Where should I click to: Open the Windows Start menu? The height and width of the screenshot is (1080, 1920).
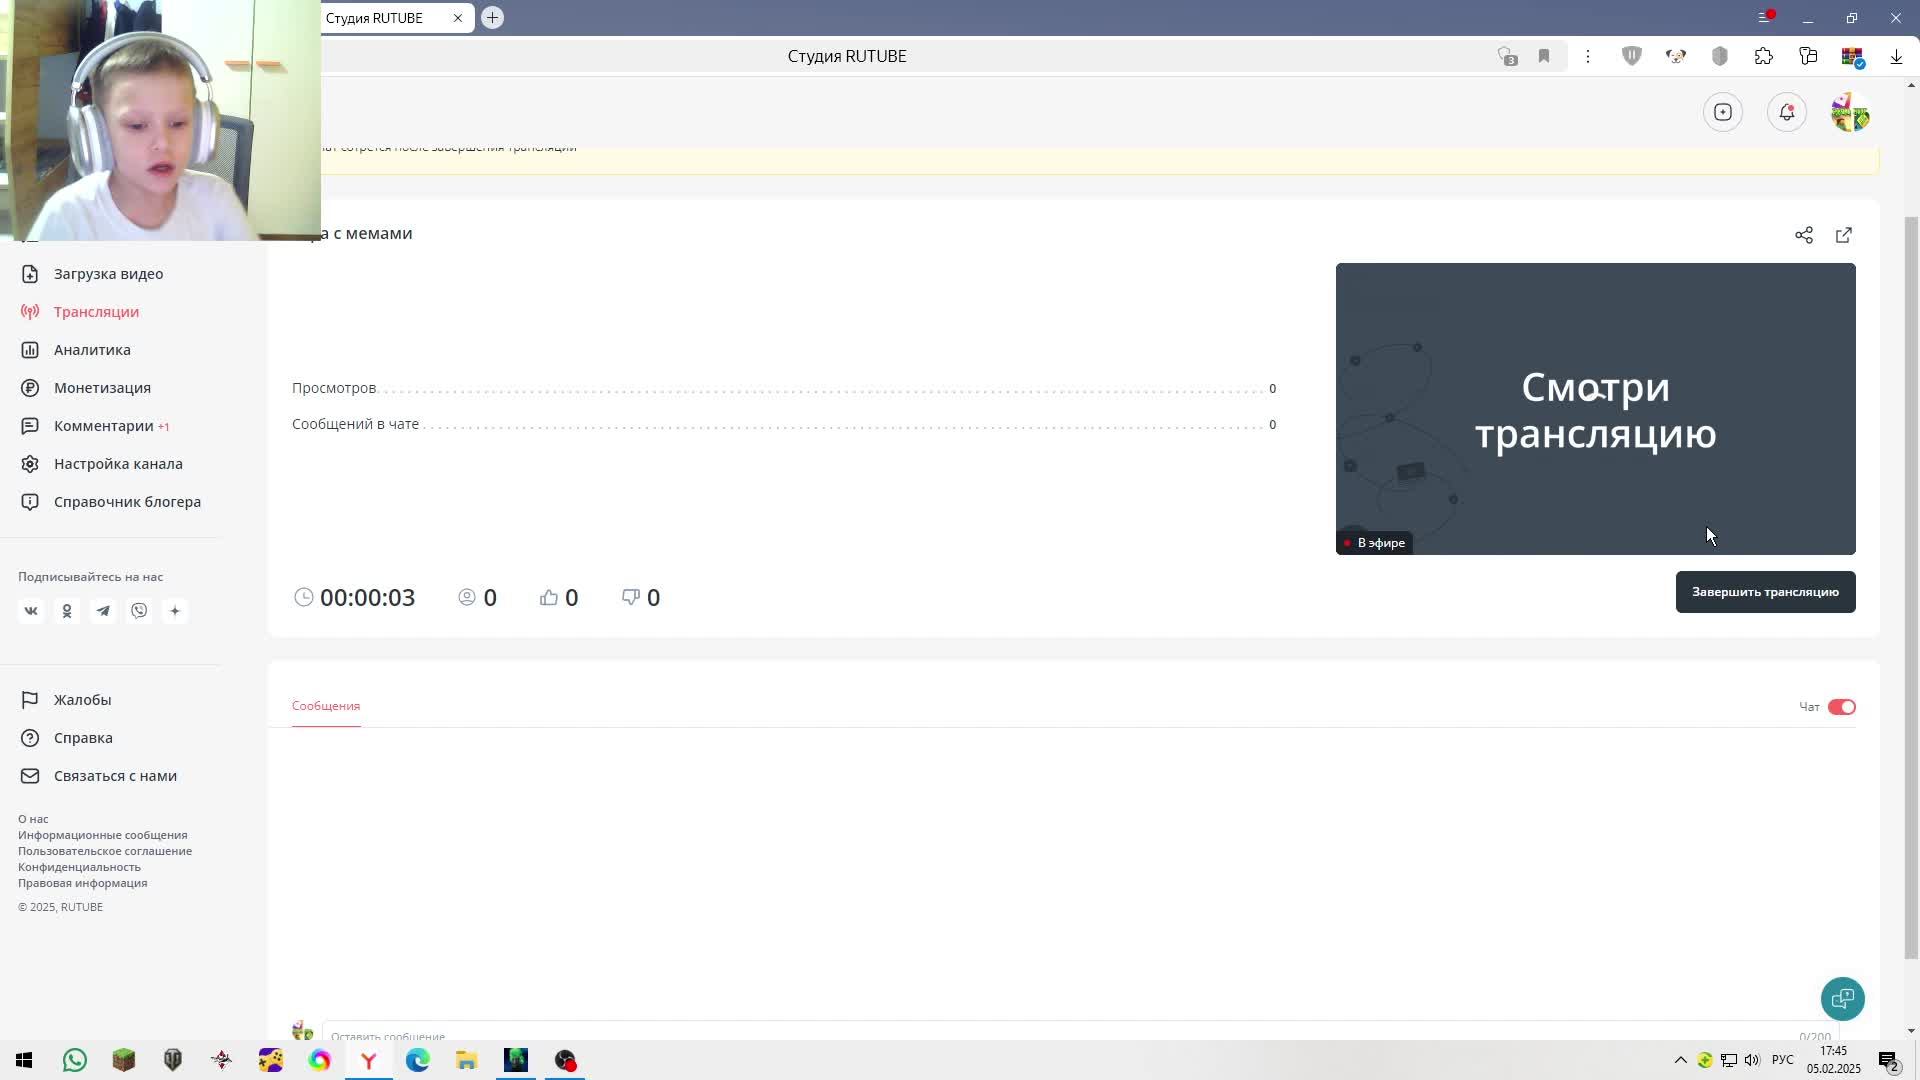[24, 1060]
